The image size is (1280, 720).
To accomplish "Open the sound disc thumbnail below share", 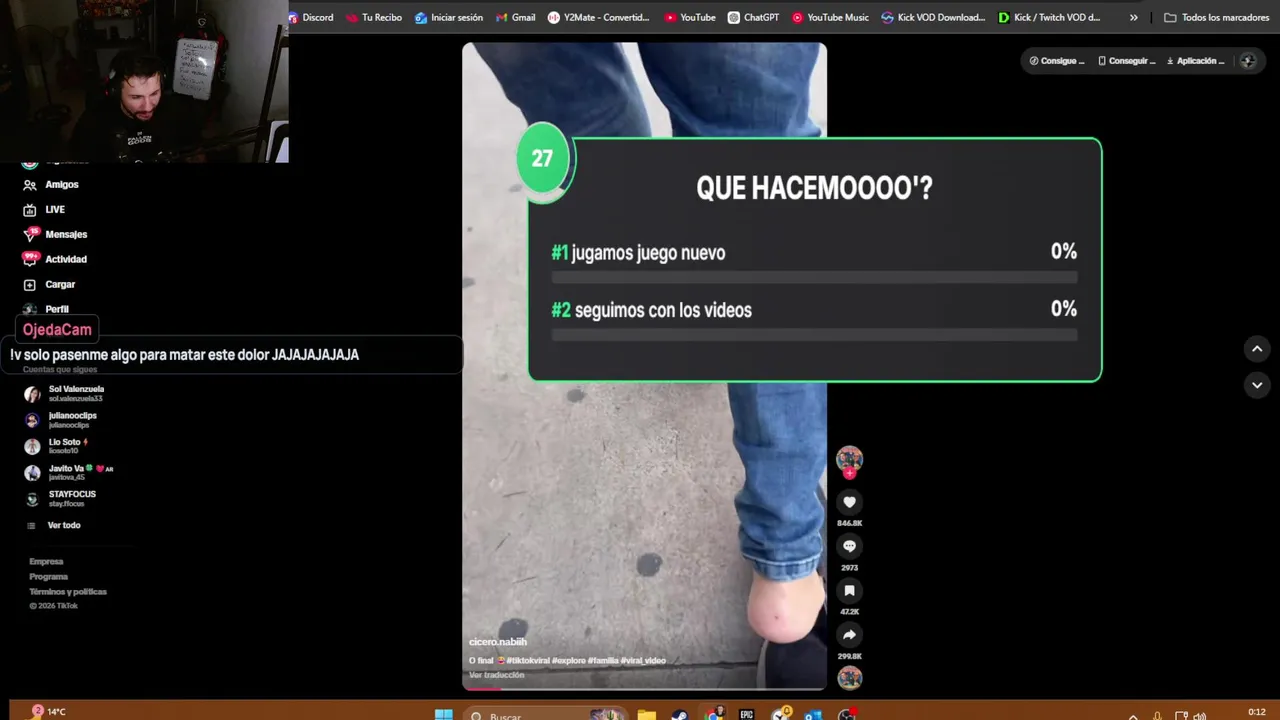I will coord(849,678).
